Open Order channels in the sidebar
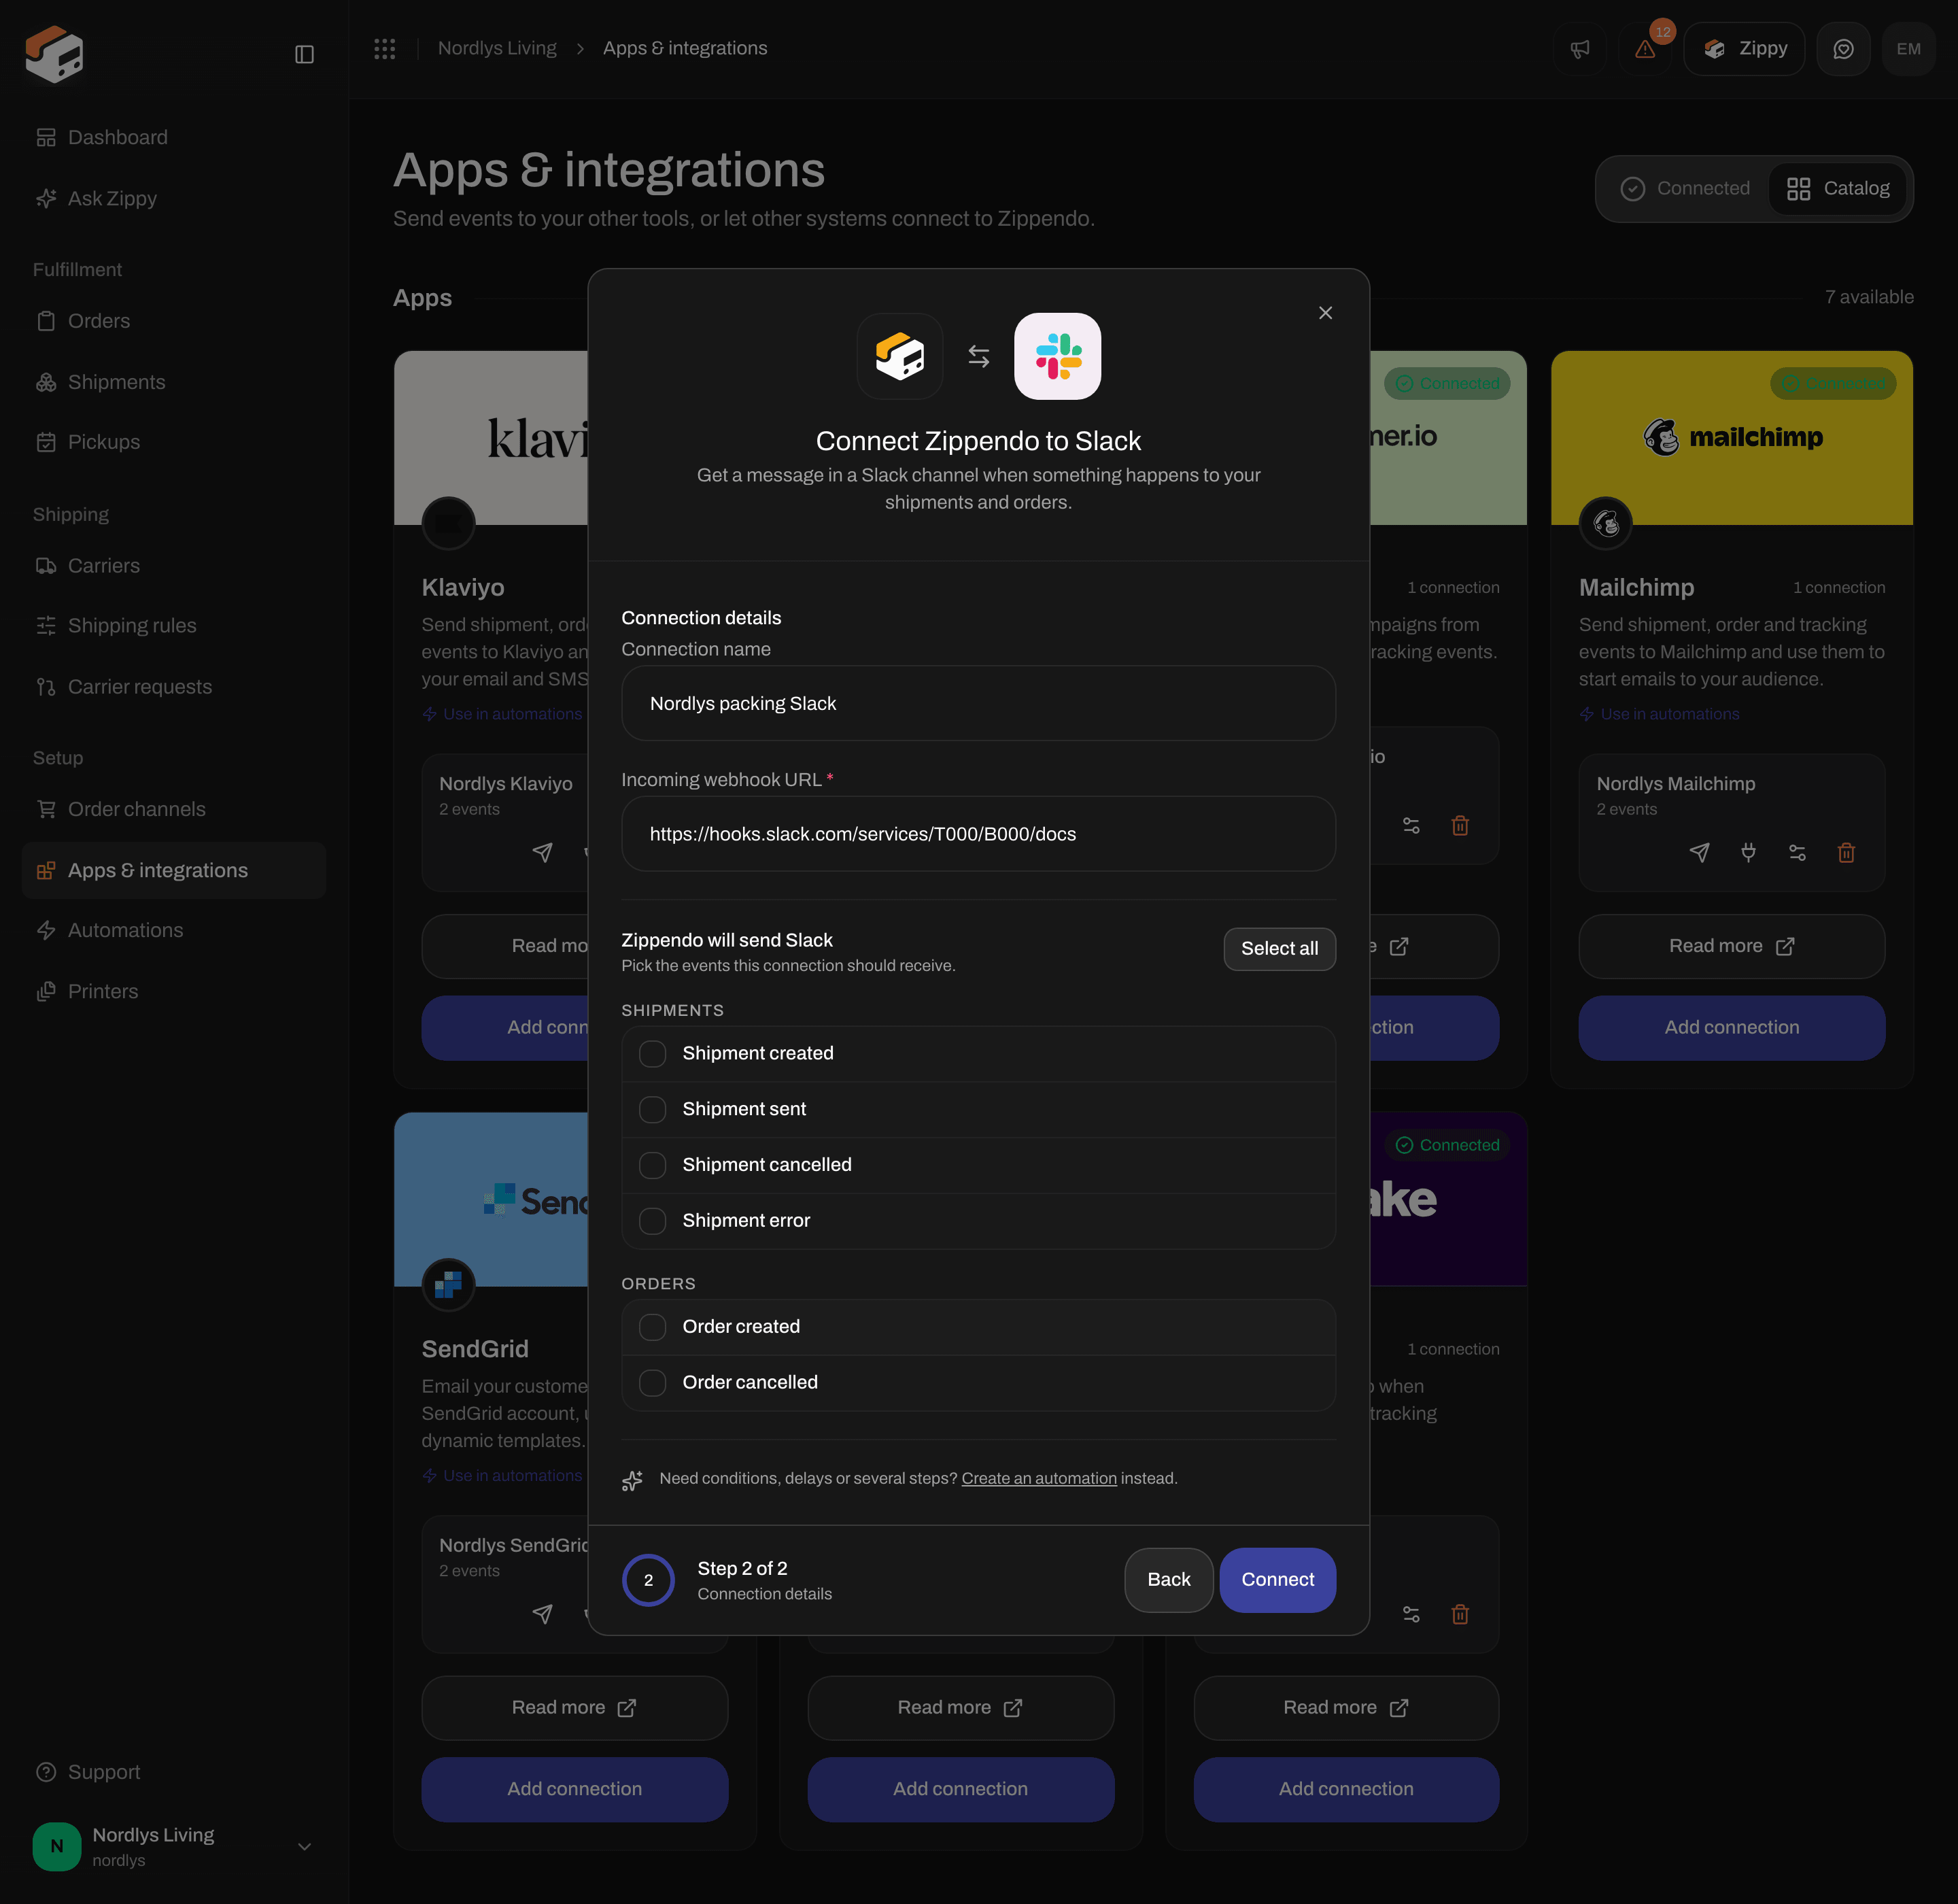1958x1904 pixels. 173,809
